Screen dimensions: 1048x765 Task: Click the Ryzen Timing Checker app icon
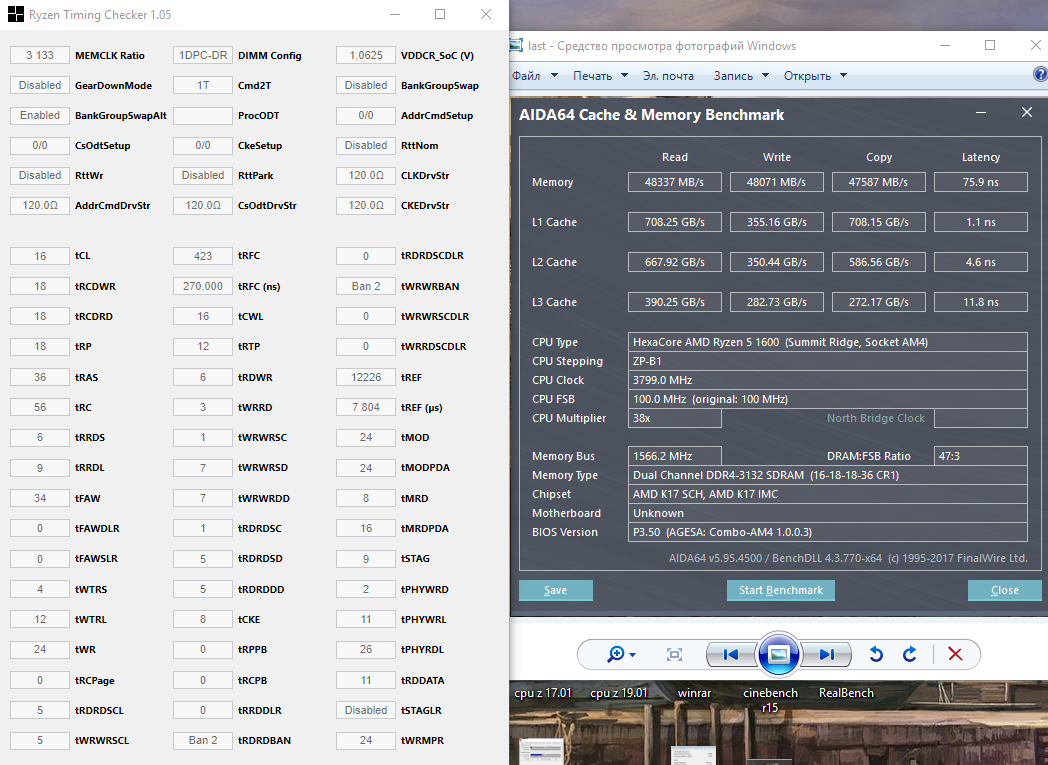coord(15,14)
